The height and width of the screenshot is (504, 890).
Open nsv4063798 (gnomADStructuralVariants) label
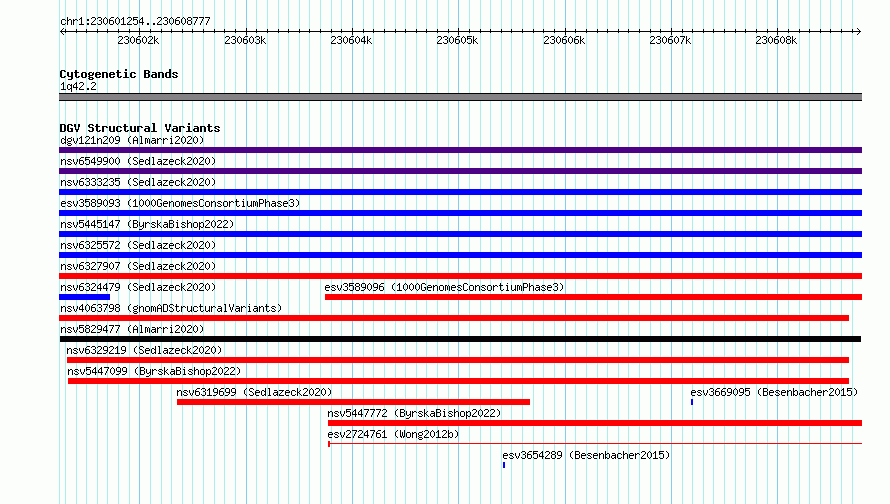[171, 308]
